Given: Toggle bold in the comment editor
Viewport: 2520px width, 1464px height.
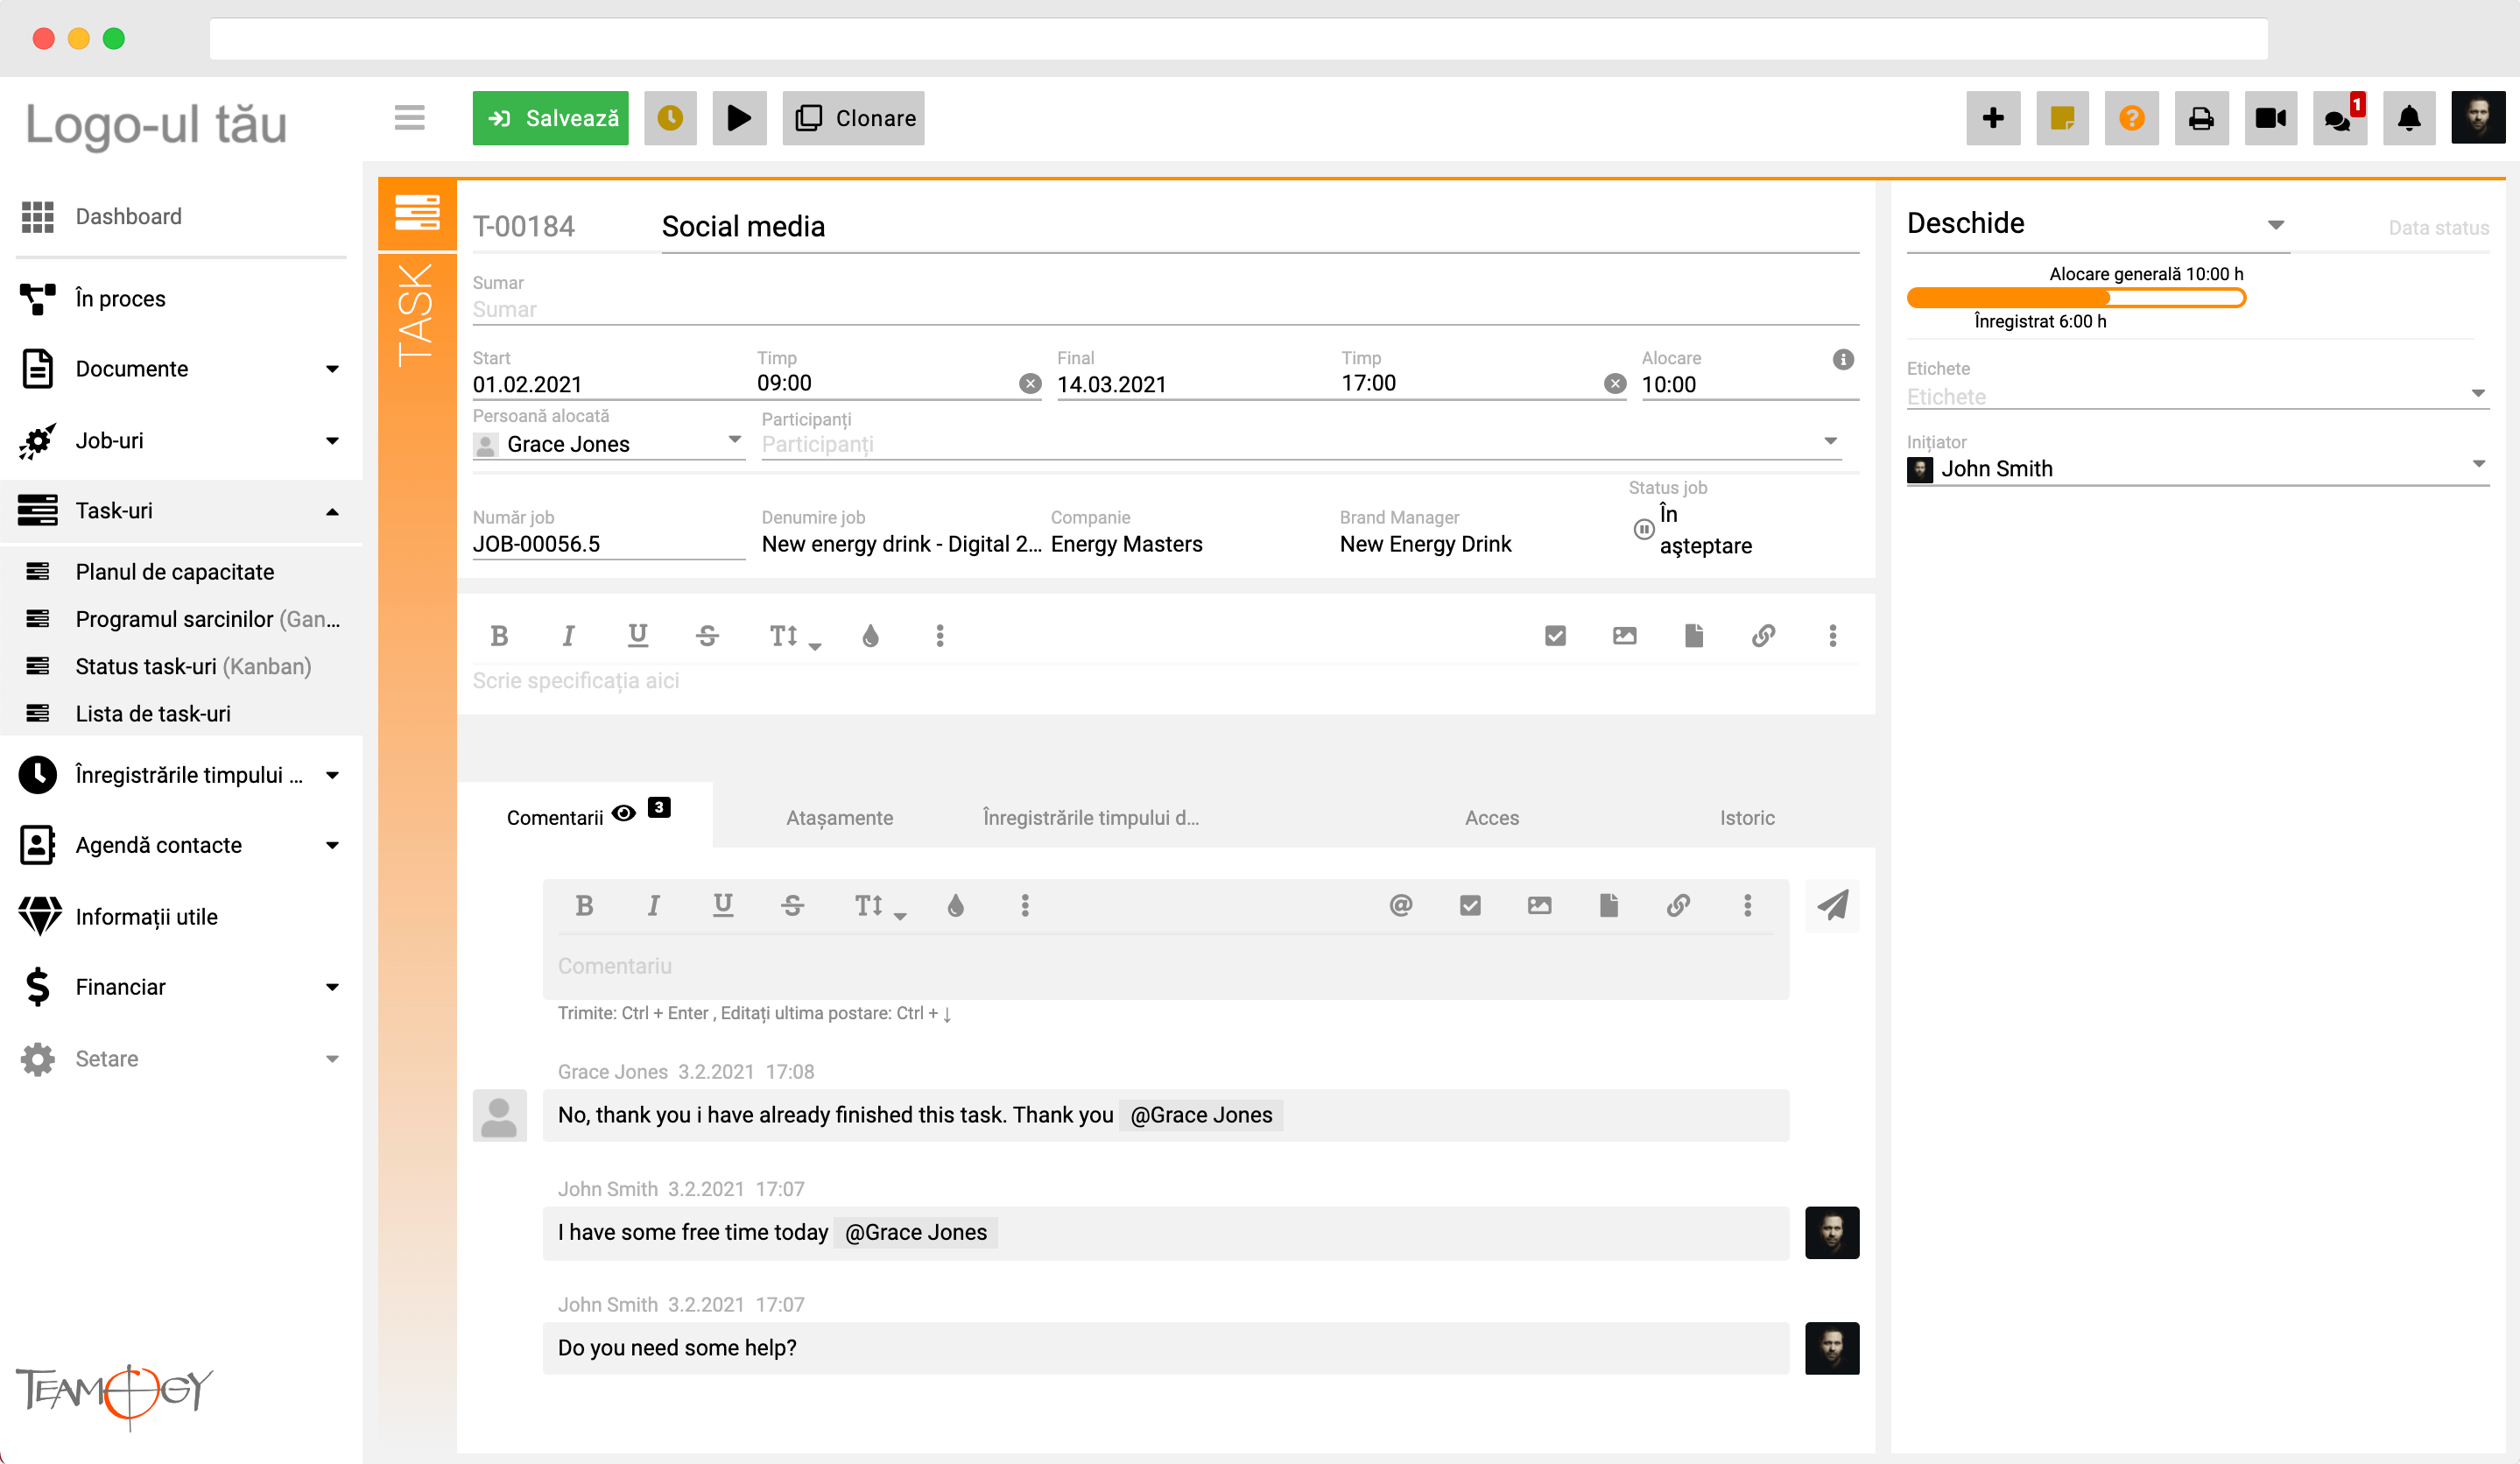Looking at the screenshot, I should pyautogui.click(x=585, y=905).
